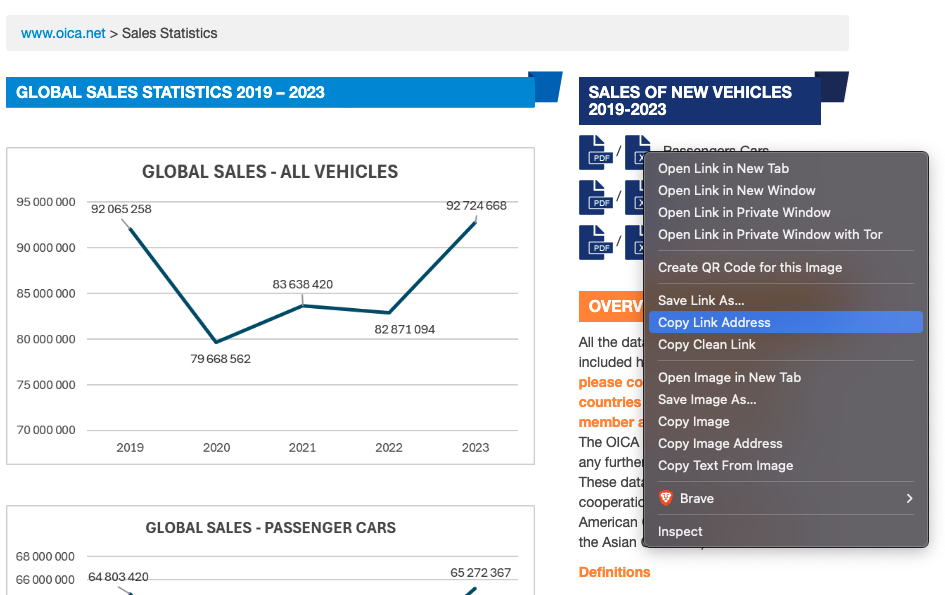The width and height of the screenshot is (945, 595).
Task: Follow the www.oica.net breadcrumb link
Action: pyautogui.click(x=63, y=33)
